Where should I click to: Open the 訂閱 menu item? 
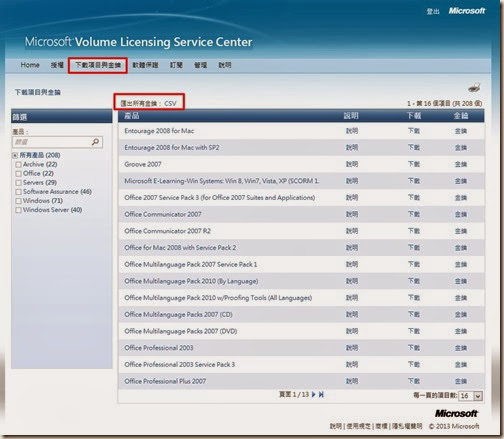(176, 65)
